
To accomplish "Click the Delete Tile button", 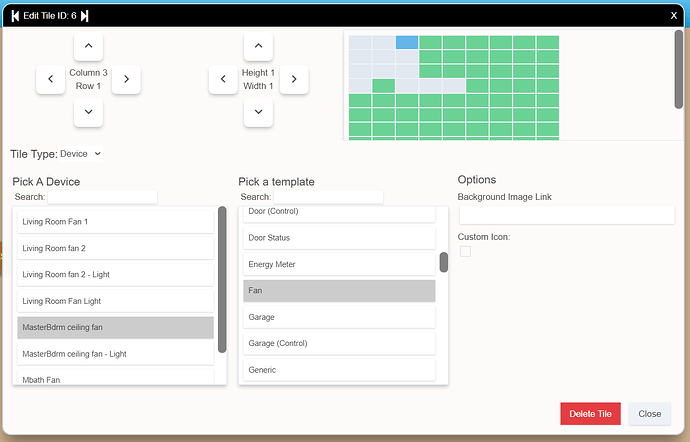I will pos(591,414).
